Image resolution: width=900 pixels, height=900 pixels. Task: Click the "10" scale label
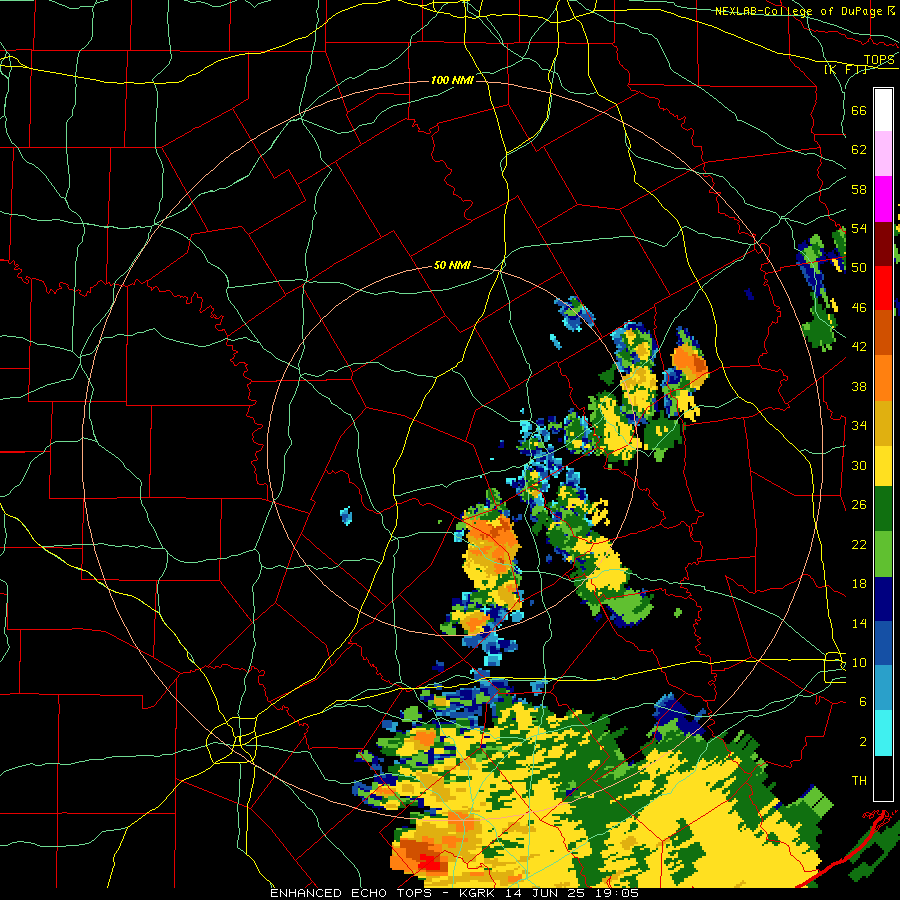(x=859, y=662)
